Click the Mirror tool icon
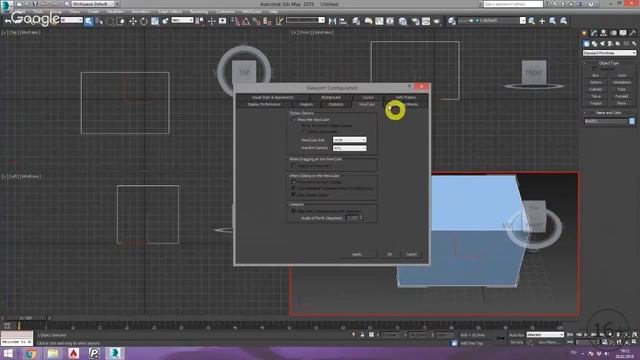The image size is (640, 360). [x=332, y=21]
